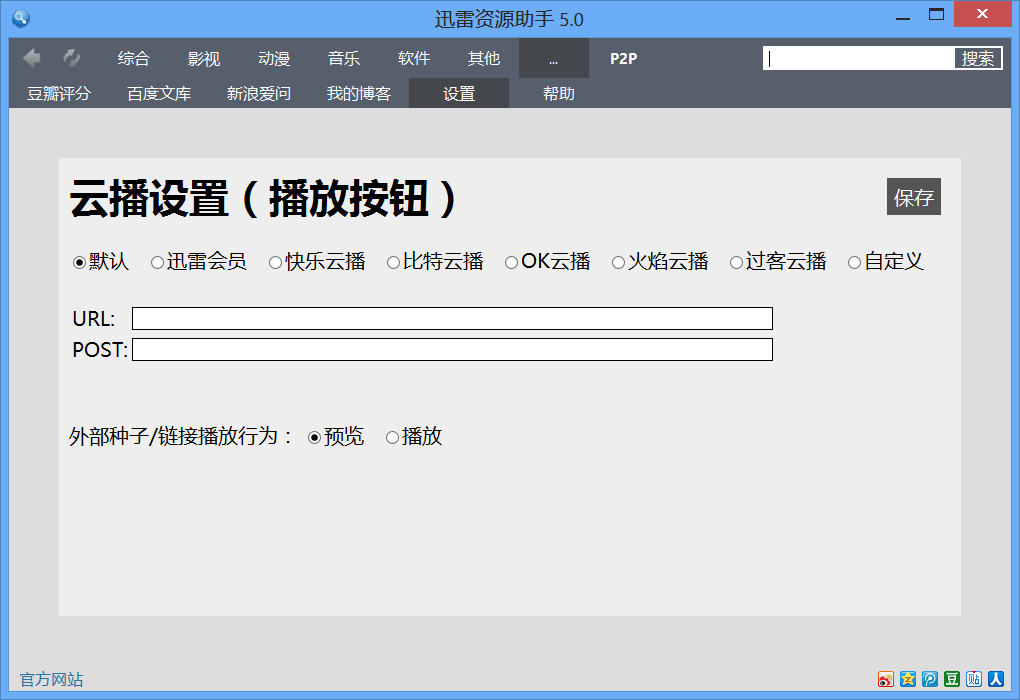Focus the search text box
Screen dimensions: 1020x700
859,59
